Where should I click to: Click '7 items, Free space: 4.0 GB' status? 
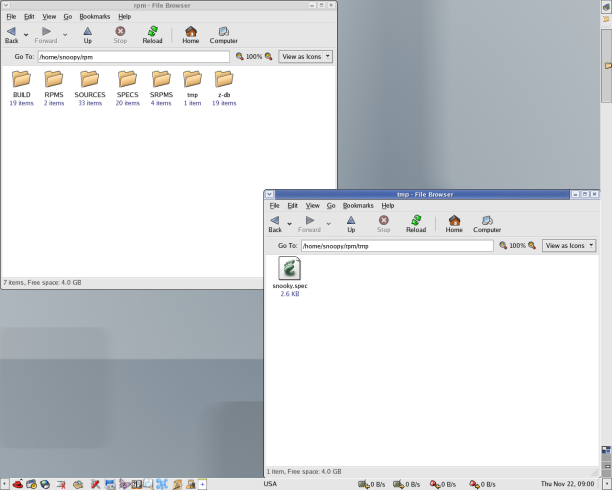(43, 282)
